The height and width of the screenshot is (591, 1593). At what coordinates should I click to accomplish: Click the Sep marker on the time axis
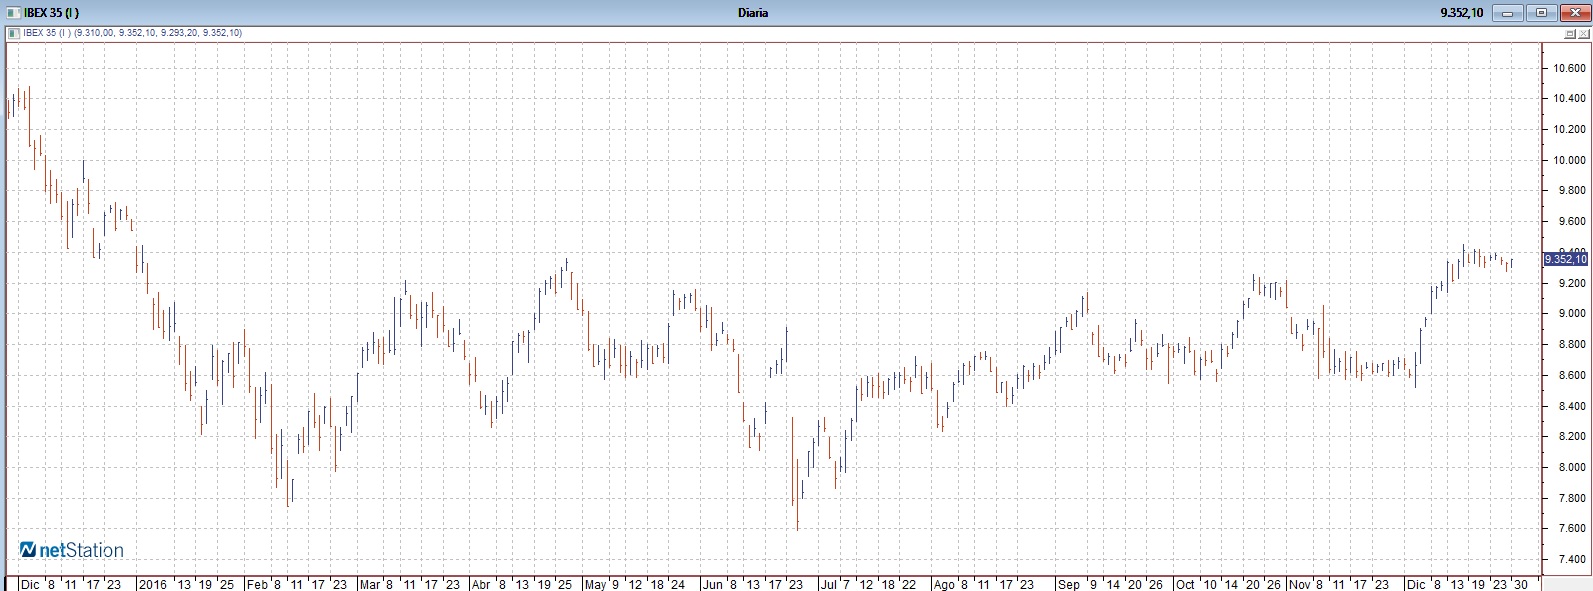point(1068,584)
